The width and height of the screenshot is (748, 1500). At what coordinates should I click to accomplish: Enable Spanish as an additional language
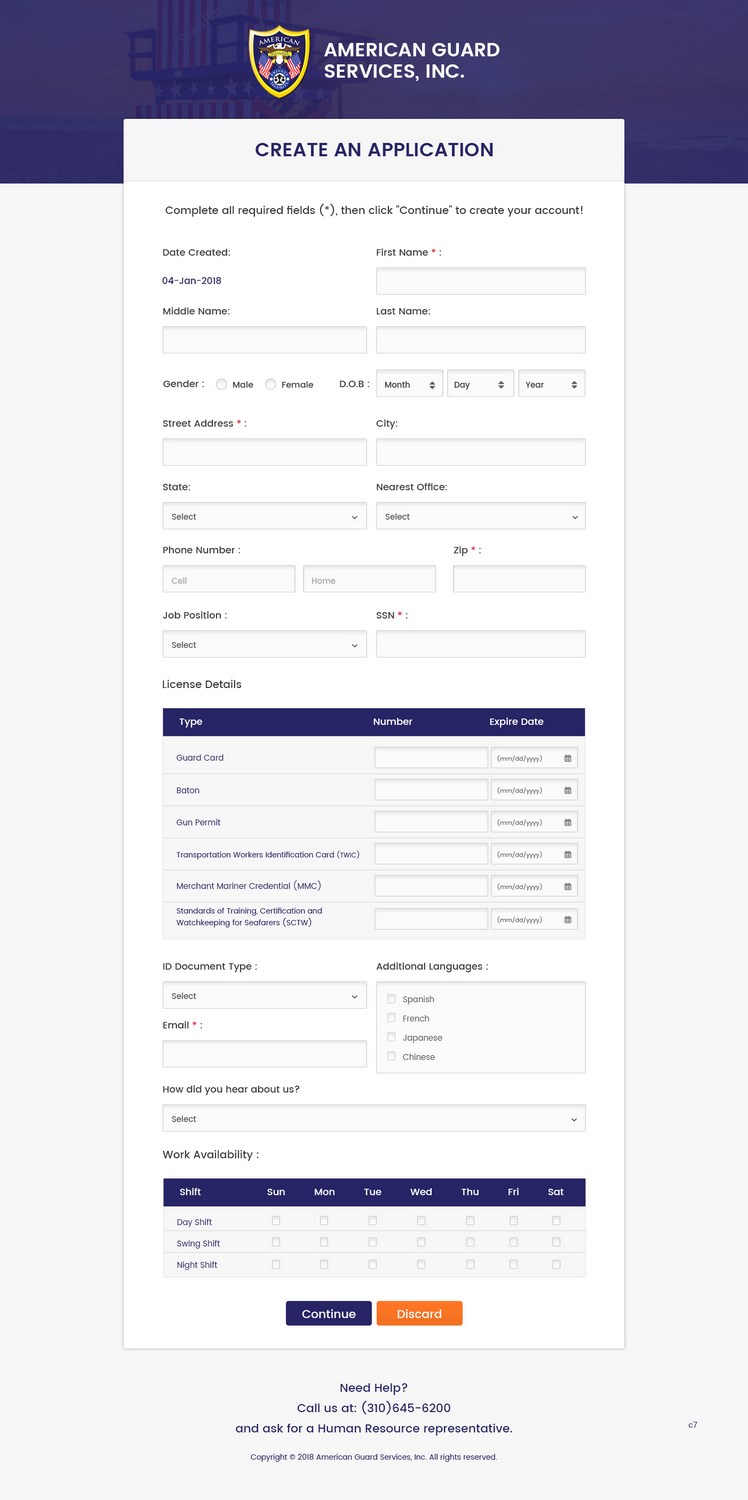click(x=391, y=998)
